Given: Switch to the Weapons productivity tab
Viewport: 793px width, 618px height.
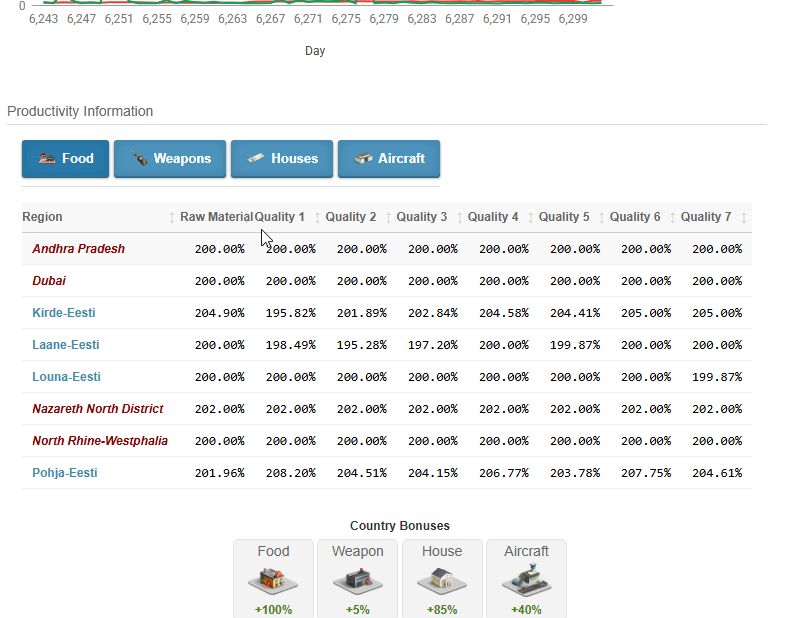Looking at the screenshot, I should pos(169,159).
